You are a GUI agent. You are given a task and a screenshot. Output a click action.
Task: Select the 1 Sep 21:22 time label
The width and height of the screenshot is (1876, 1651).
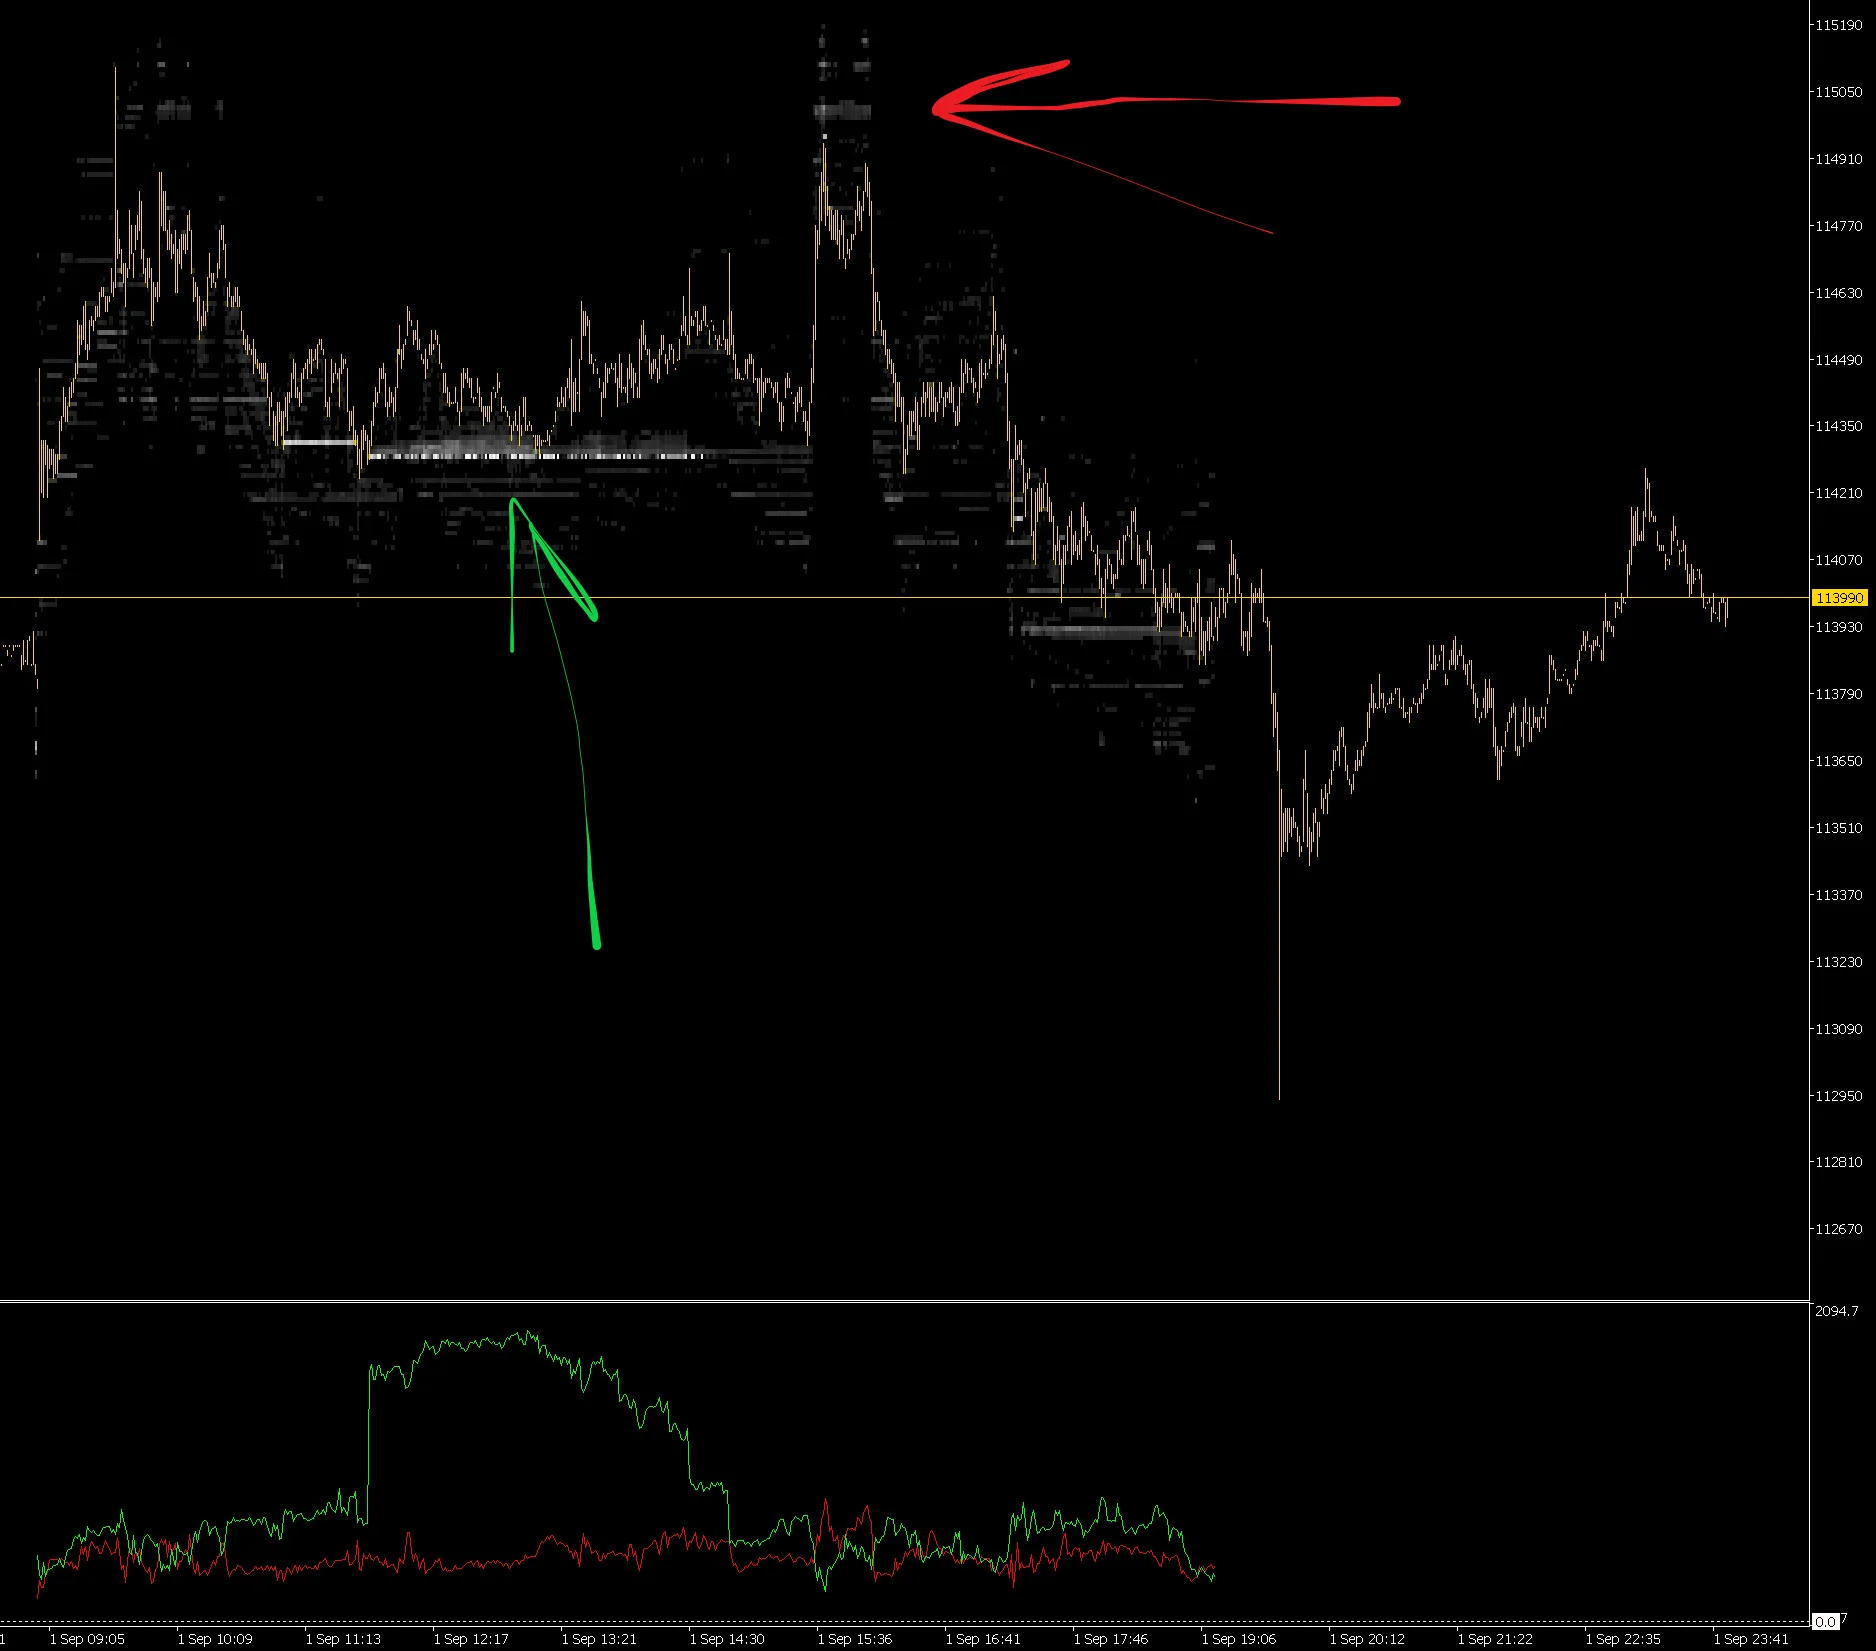pos(1495,1639)
